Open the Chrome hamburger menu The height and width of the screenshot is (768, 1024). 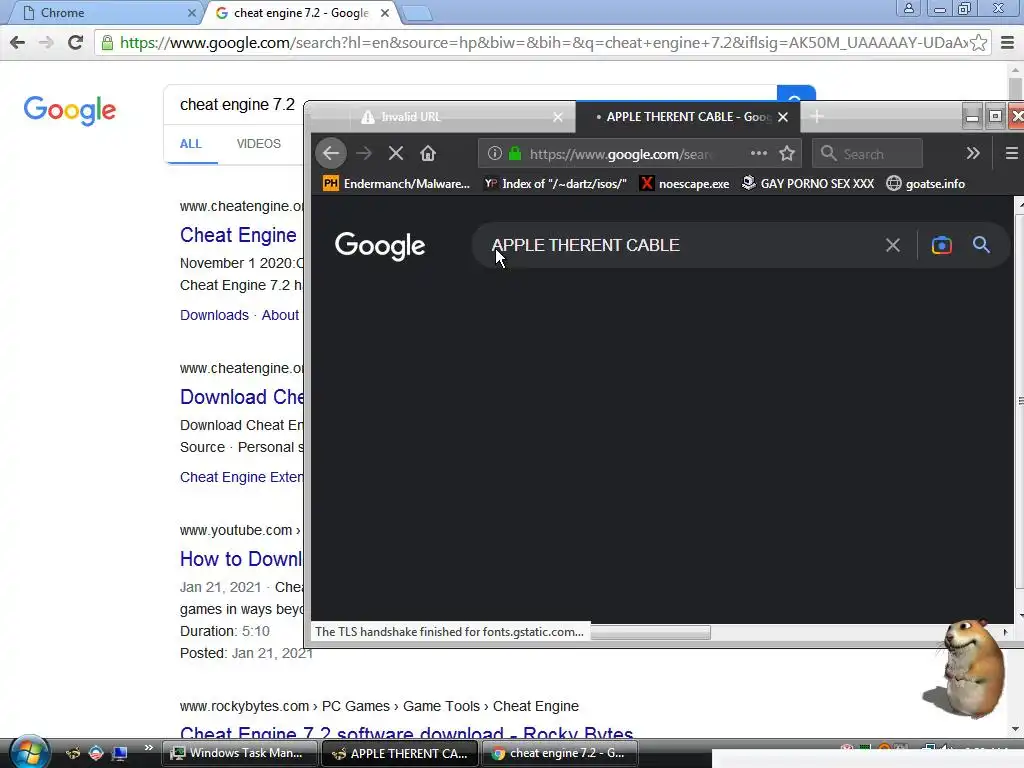click(x=1008, y=42)
